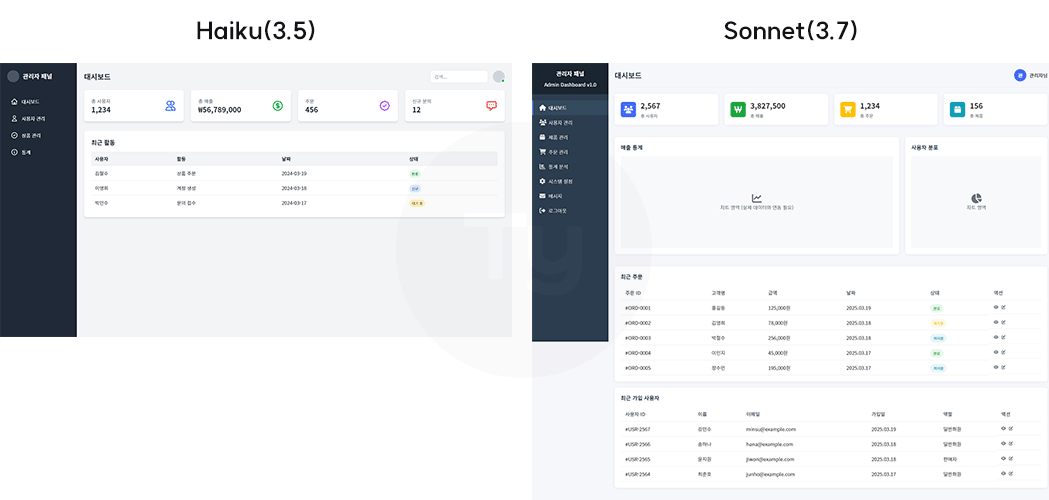View order #ORD-0001 using eye icon

point(996,307)
